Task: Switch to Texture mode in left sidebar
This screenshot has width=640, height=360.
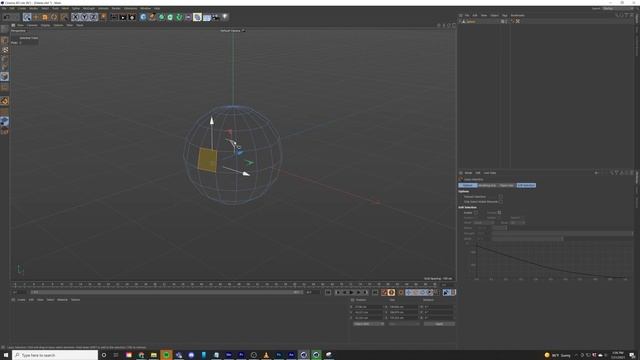Action: pos(4,50)
